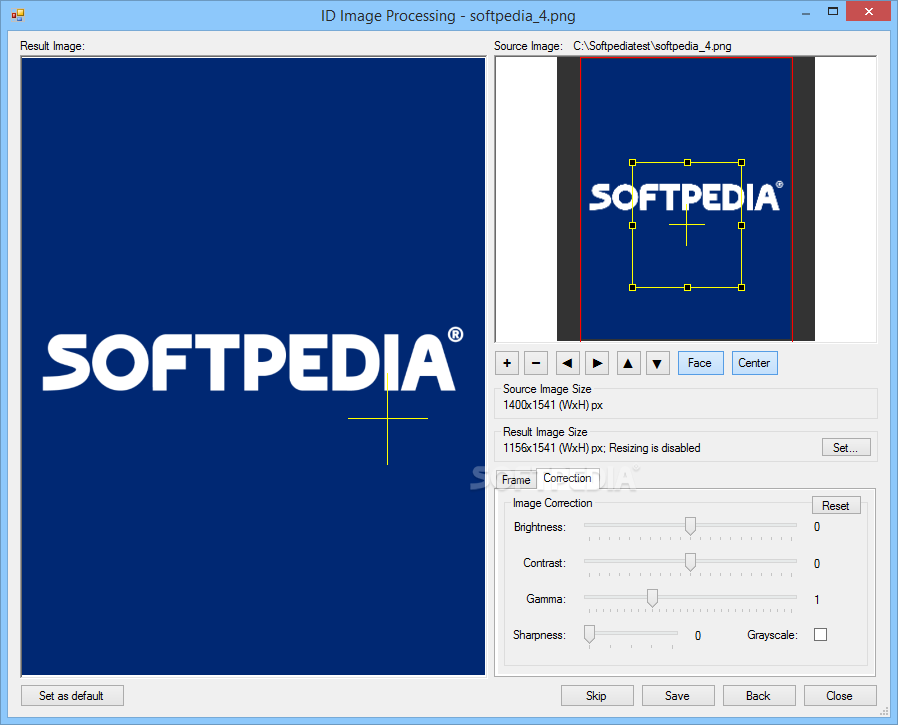Go Back to previous step
This screenshot has height=725, width=898.
point(759,696)
